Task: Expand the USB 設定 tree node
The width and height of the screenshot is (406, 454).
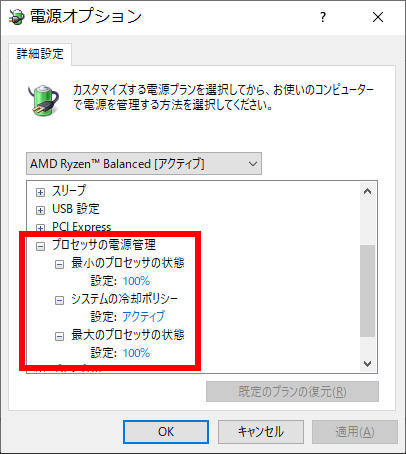Action: (40, 210)
